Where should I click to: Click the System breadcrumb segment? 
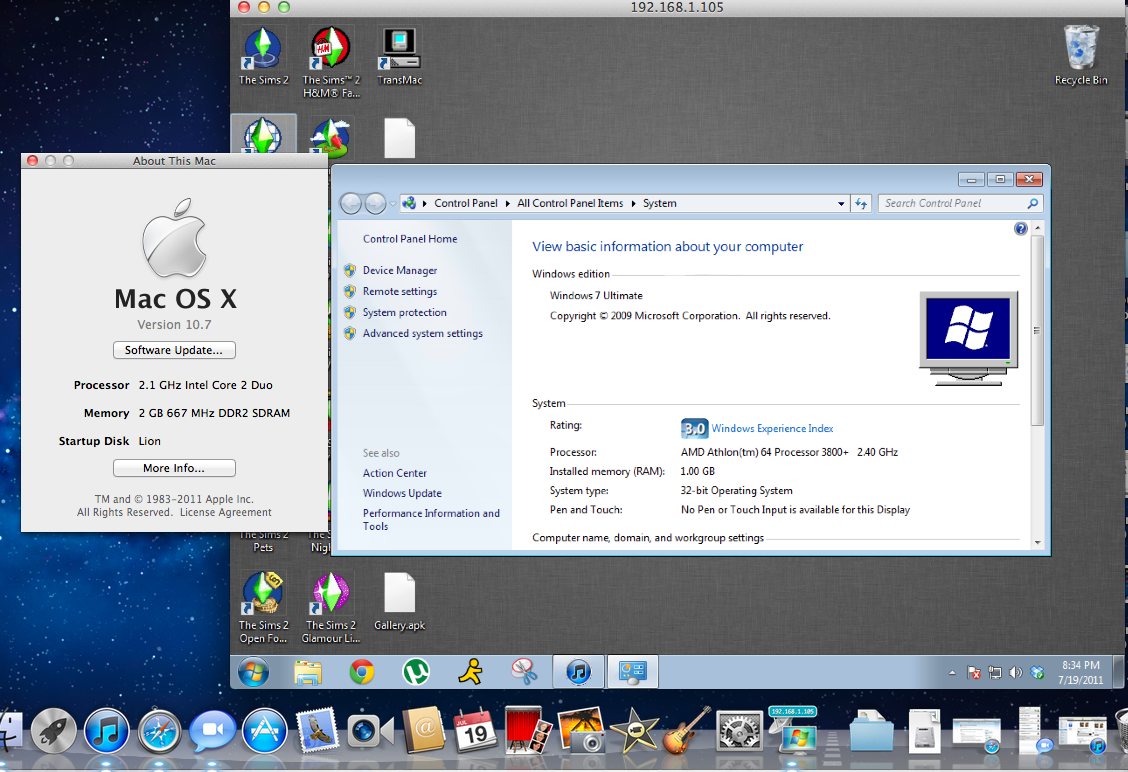point(660,204)
